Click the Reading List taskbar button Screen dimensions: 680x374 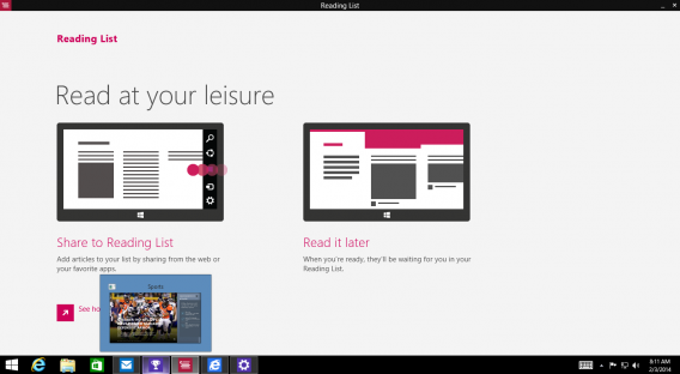point(185,365)
